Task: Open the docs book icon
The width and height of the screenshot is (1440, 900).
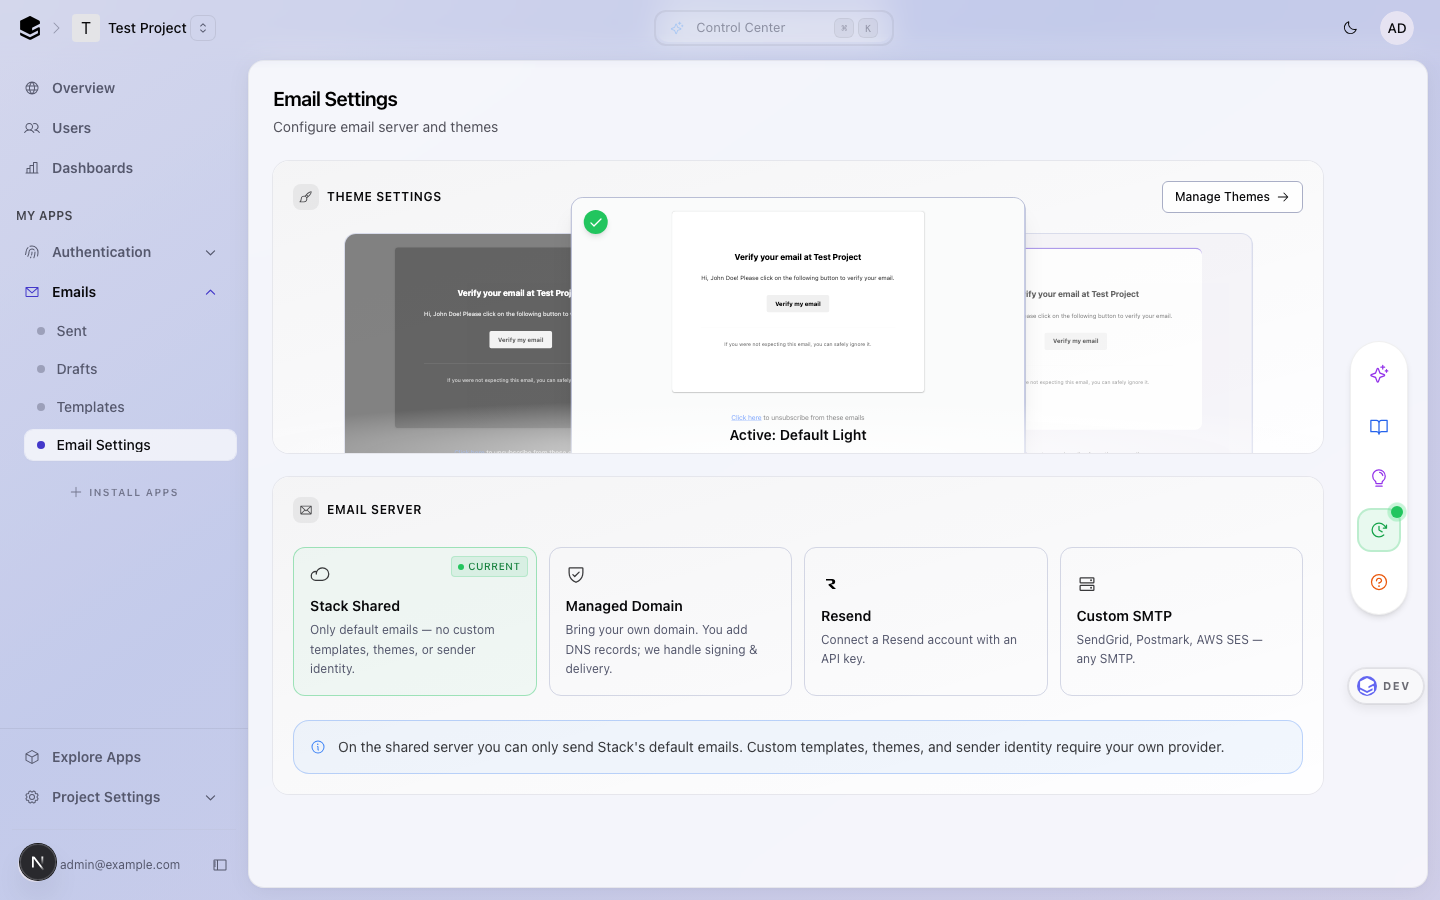Action: click(1379, 427)
